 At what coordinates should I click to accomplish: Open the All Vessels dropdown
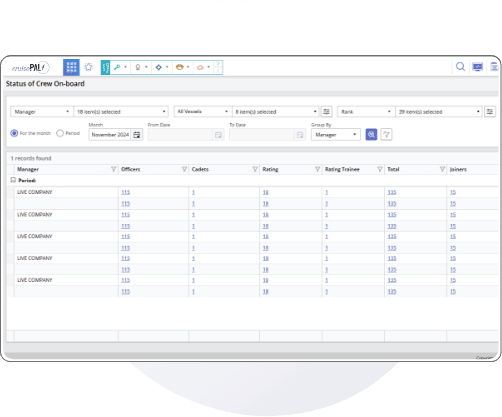203,112
